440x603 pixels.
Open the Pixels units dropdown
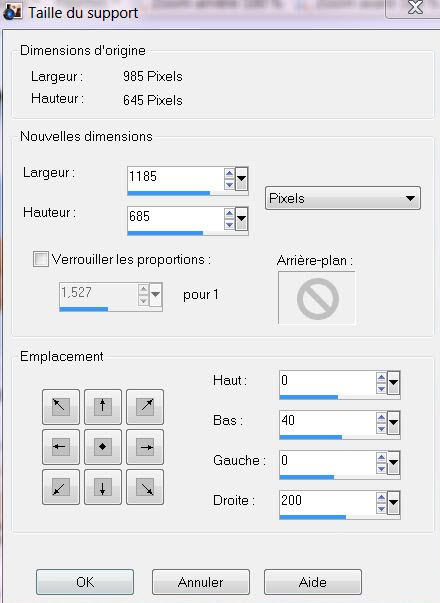343,198
